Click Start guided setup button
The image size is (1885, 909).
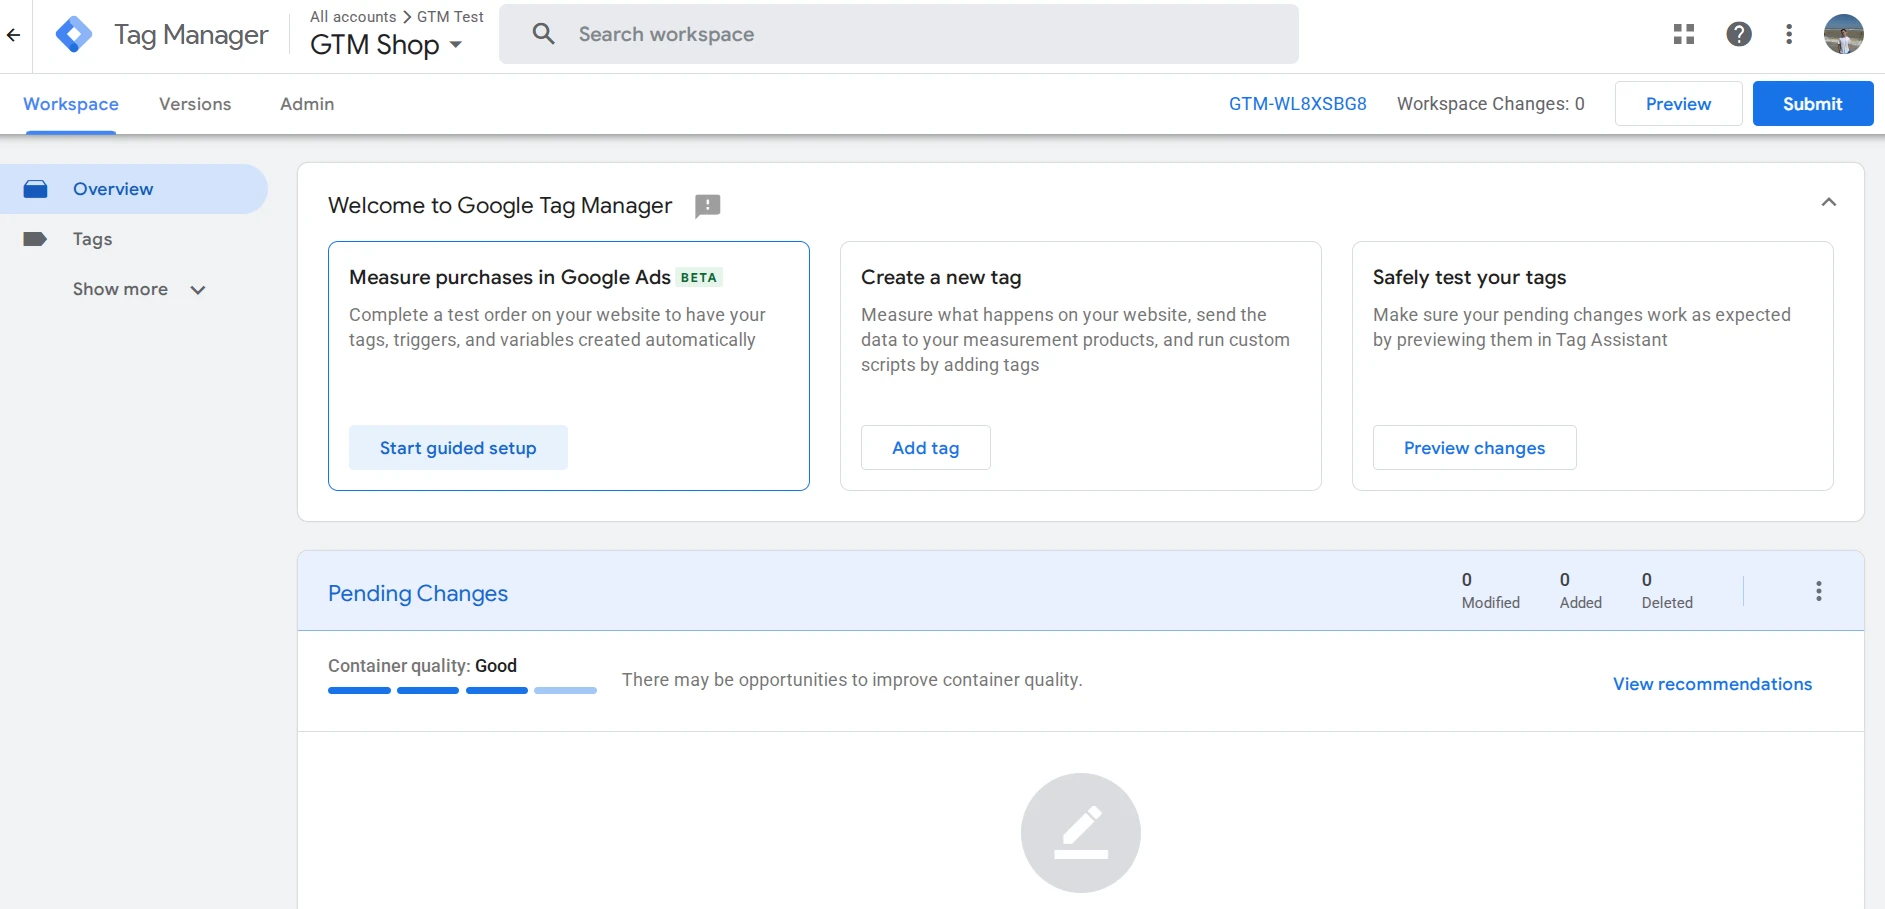coord(458,448)
